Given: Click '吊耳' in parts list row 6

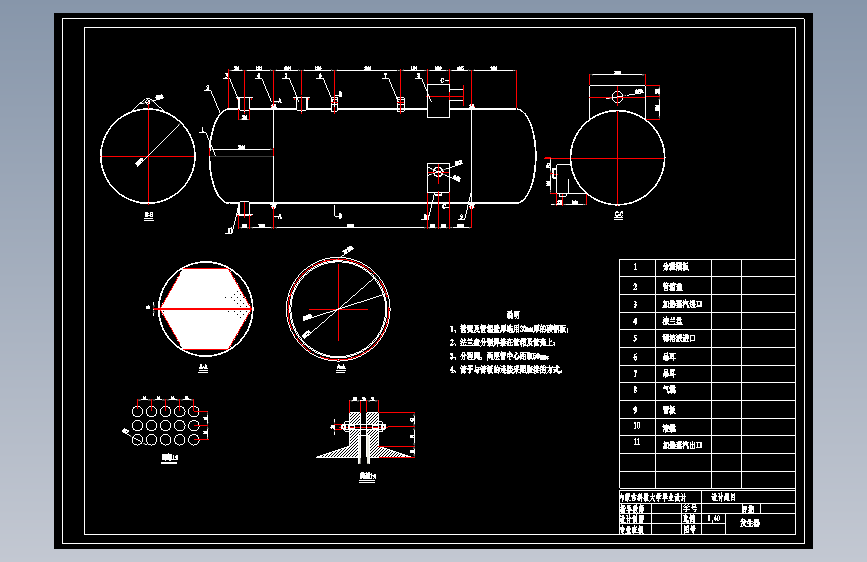Looking at the screenshot, I should coord(669,357).
